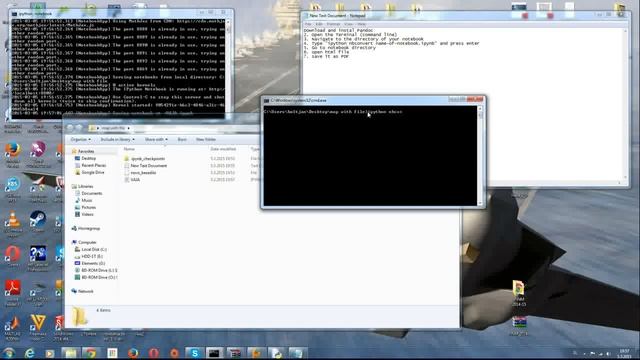Select Libraries in navigation pane
640x360 pixels.
tap(85, 187)
